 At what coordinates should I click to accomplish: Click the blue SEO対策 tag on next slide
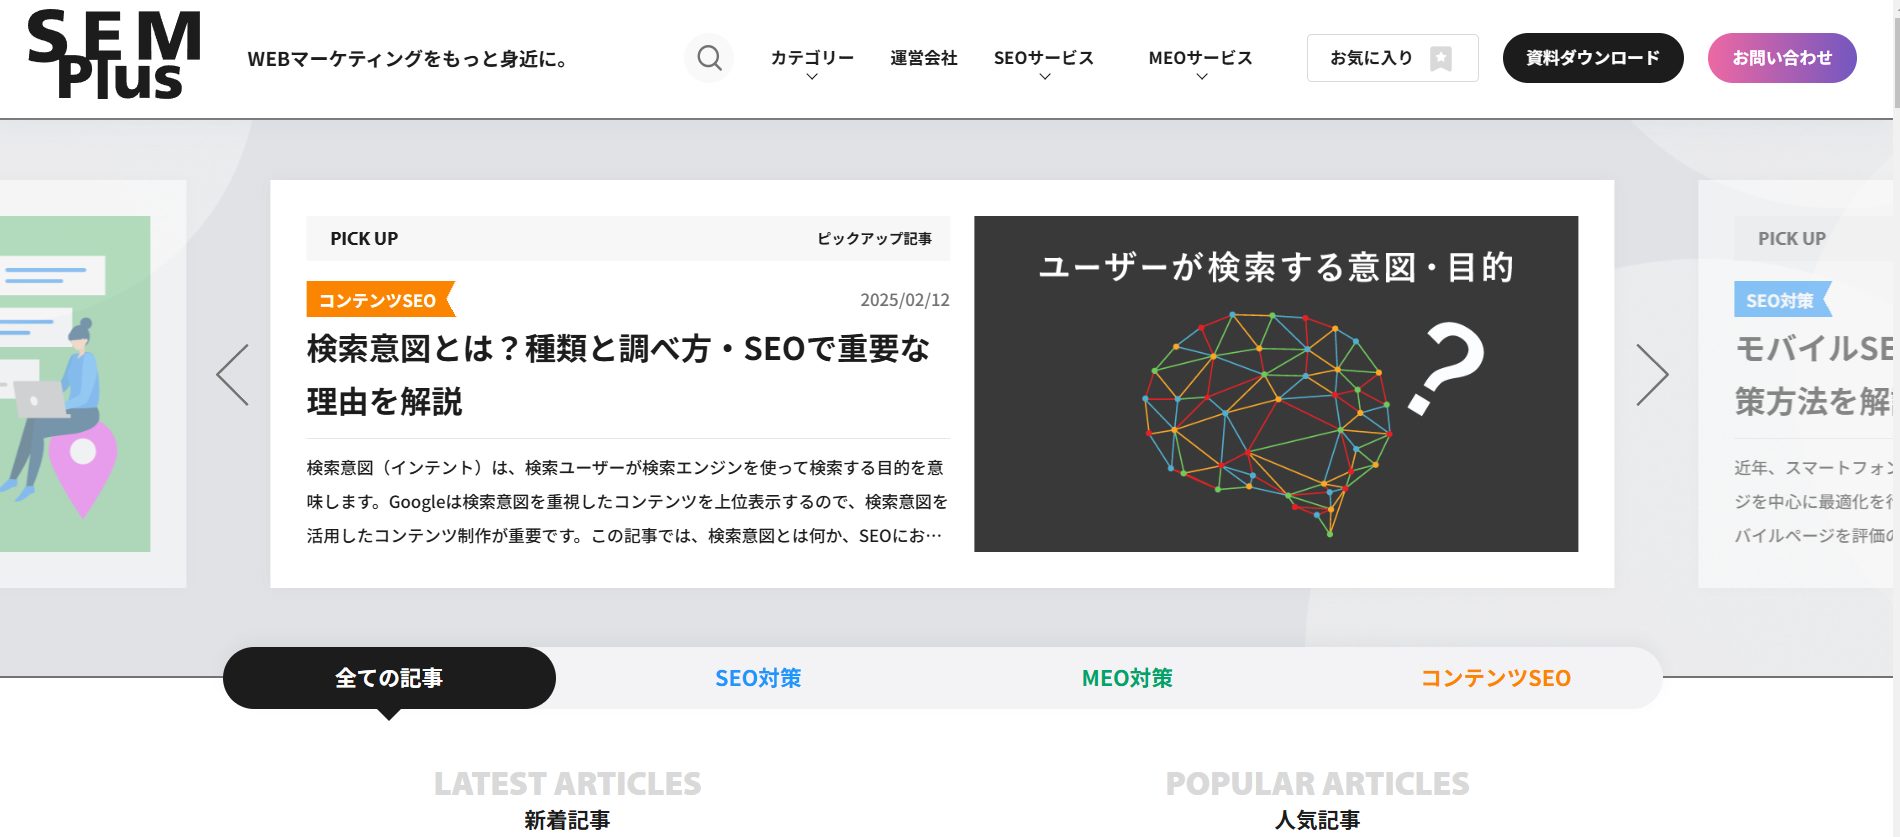click(1779, 300)
